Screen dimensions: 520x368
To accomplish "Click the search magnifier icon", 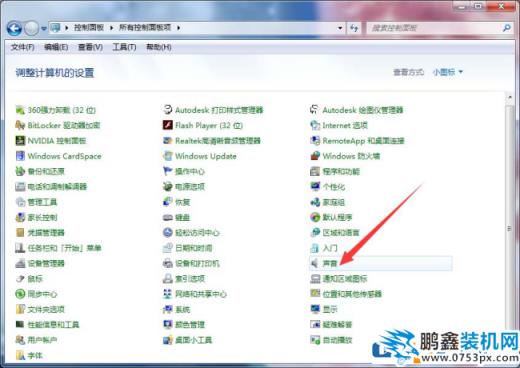I will [x=507, y=28].
